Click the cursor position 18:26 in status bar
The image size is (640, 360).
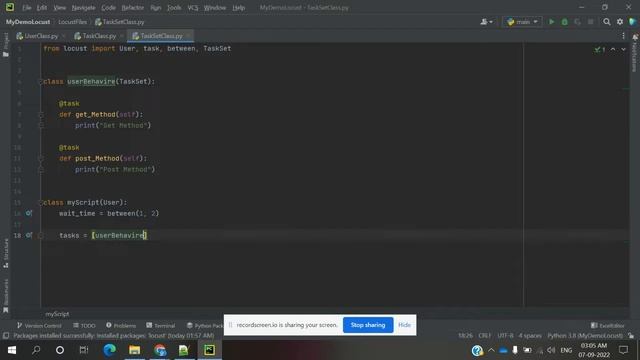point(465,336)
